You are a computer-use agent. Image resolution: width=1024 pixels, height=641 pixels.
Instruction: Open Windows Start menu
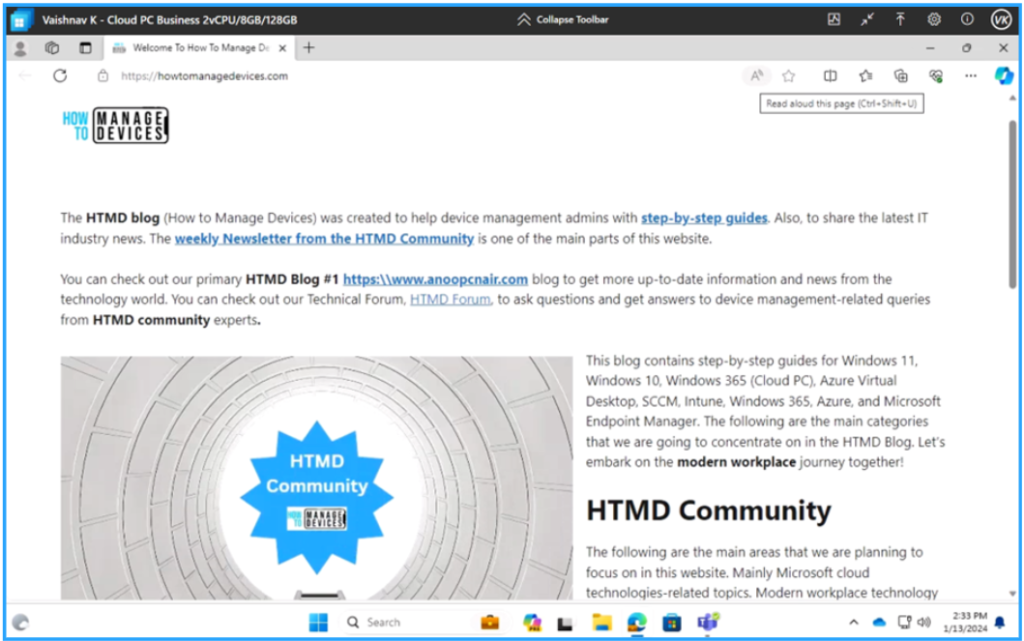point(318,622)
